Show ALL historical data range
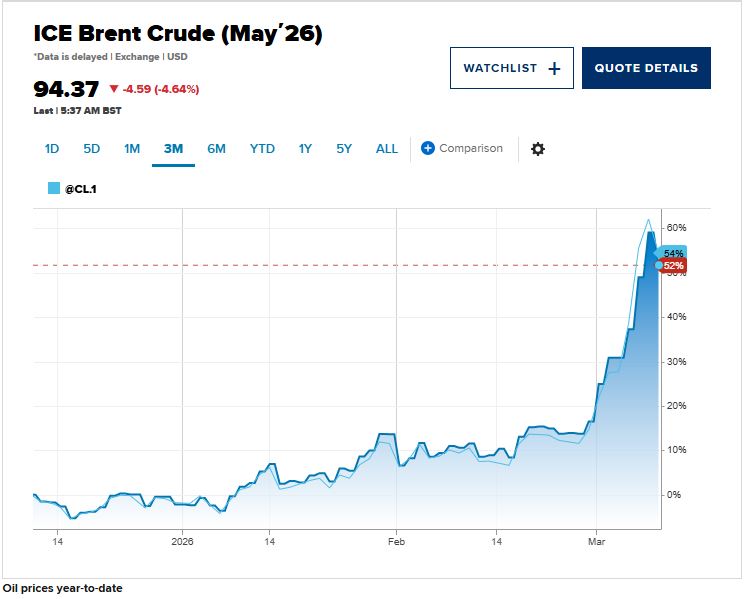Screen dimensions: 751x599 tap(387, 149)
